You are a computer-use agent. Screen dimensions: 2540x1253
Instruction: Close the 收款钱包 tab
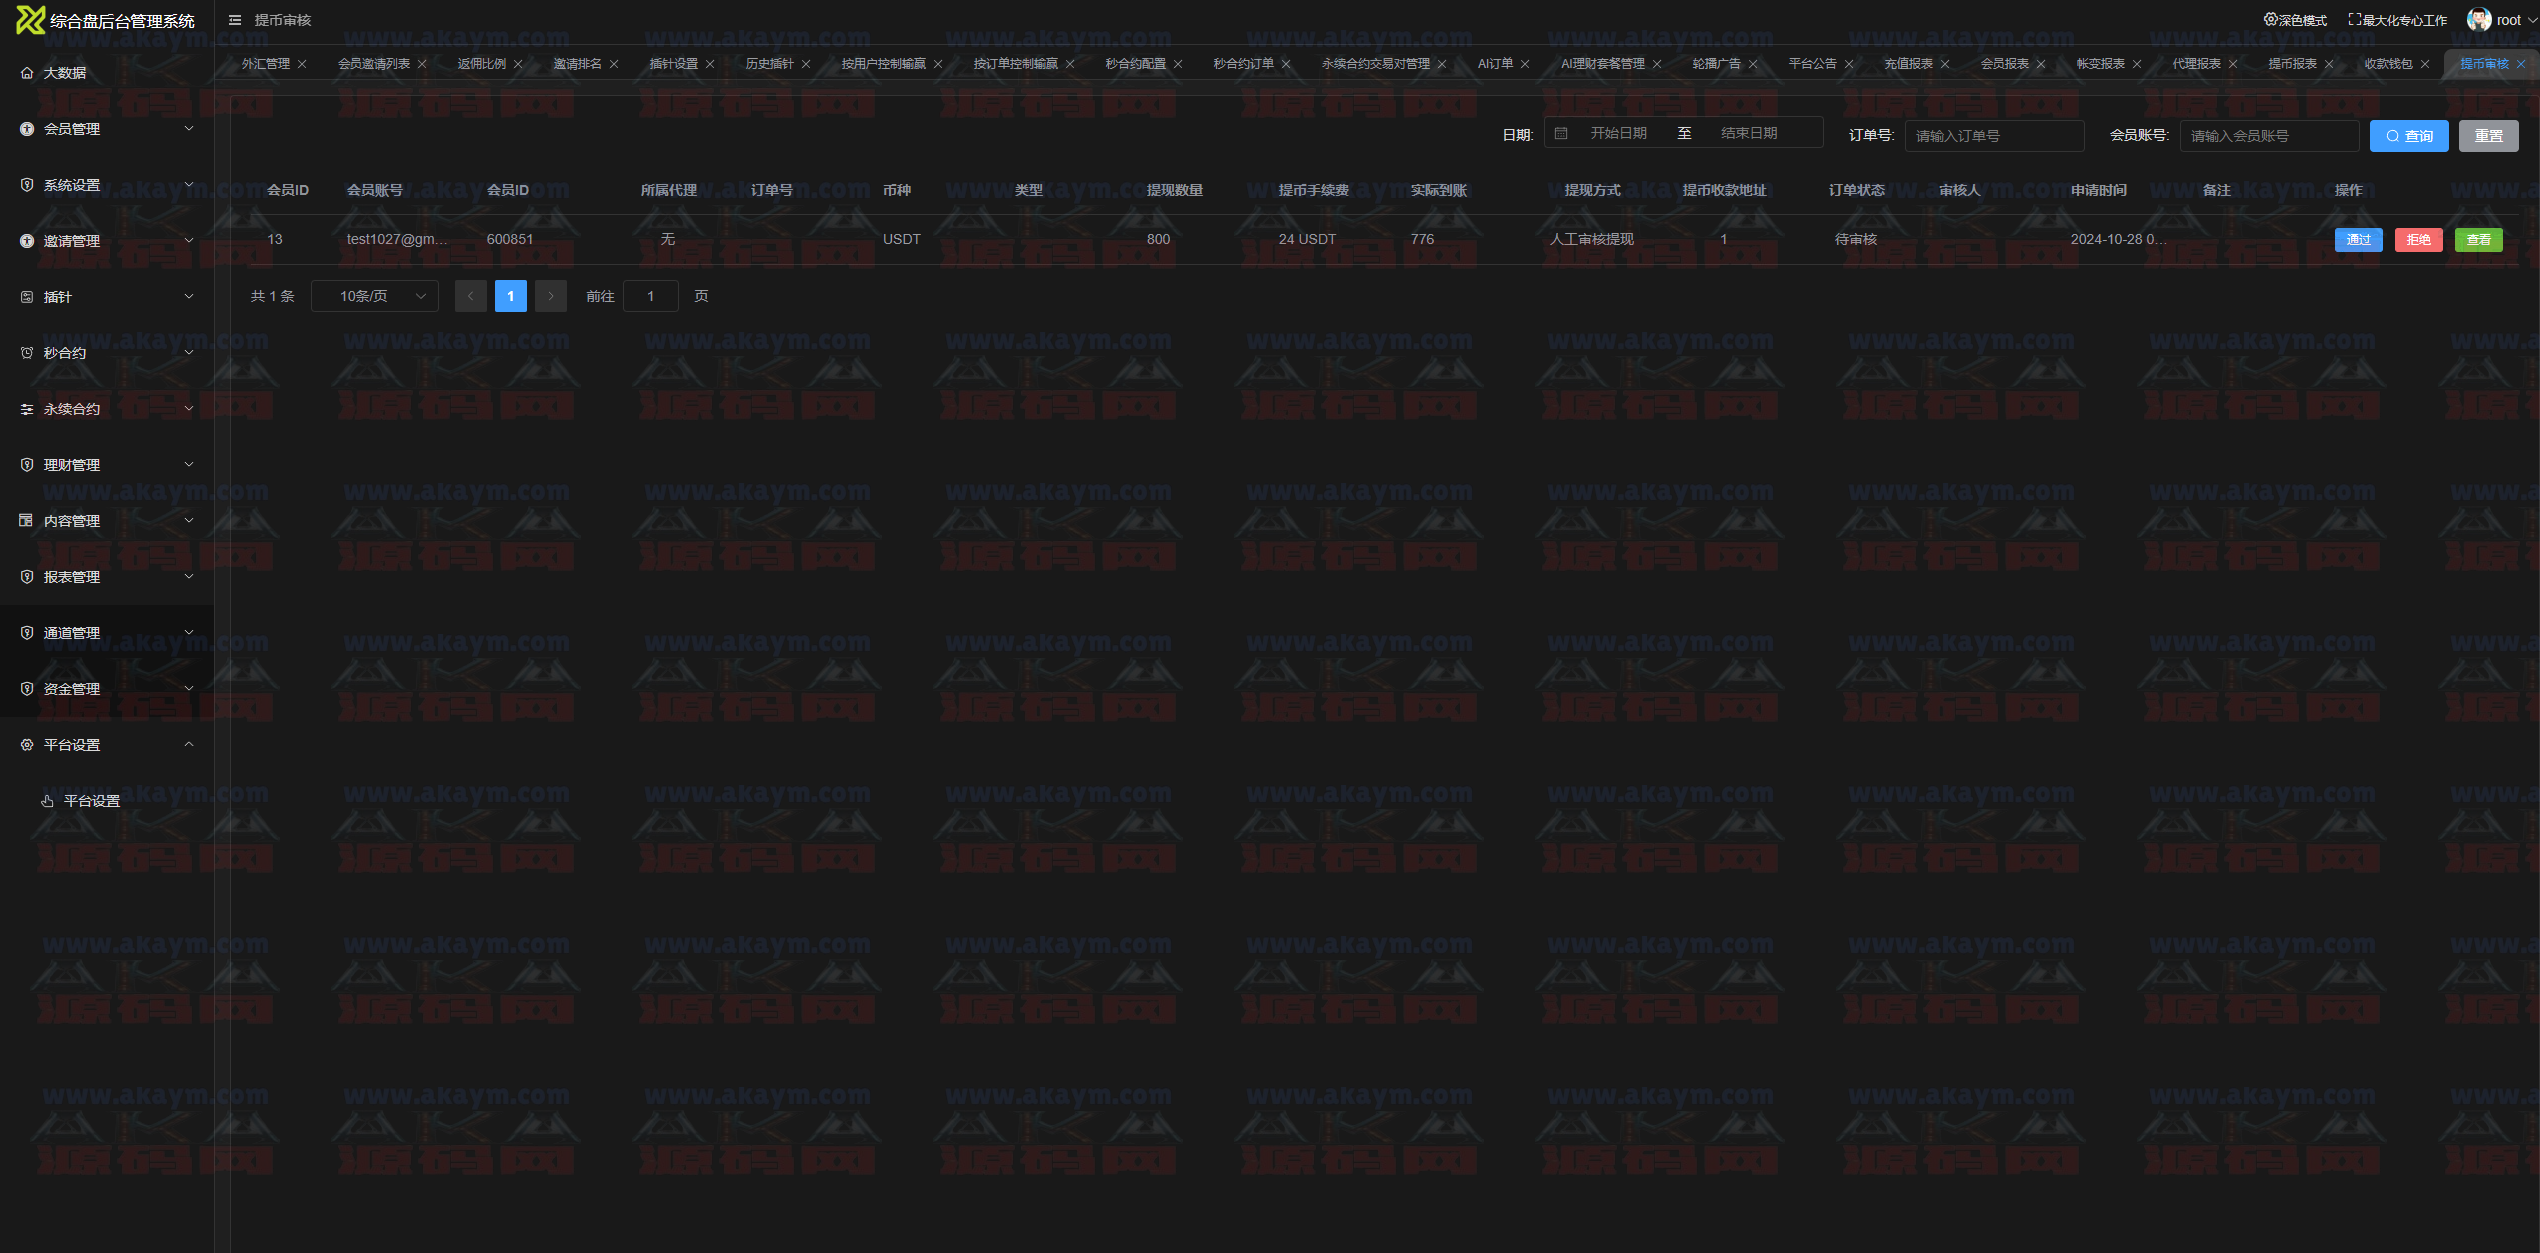[x=2425, y=64]
